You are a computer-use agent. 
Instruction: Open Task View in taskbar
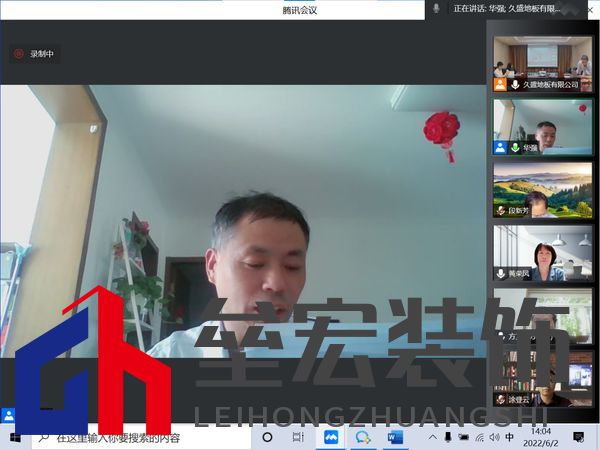pos(298,438)
